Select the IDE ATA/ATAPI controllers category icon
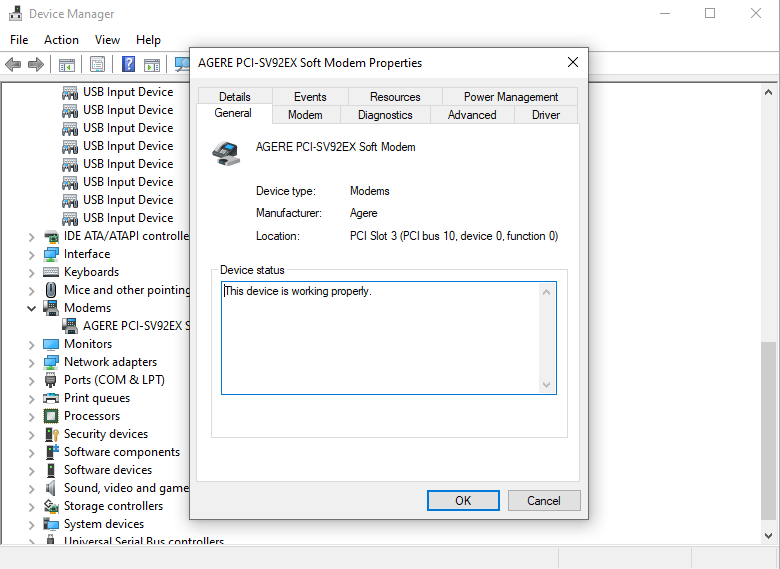Screen dimensions: 780x569 51,236
